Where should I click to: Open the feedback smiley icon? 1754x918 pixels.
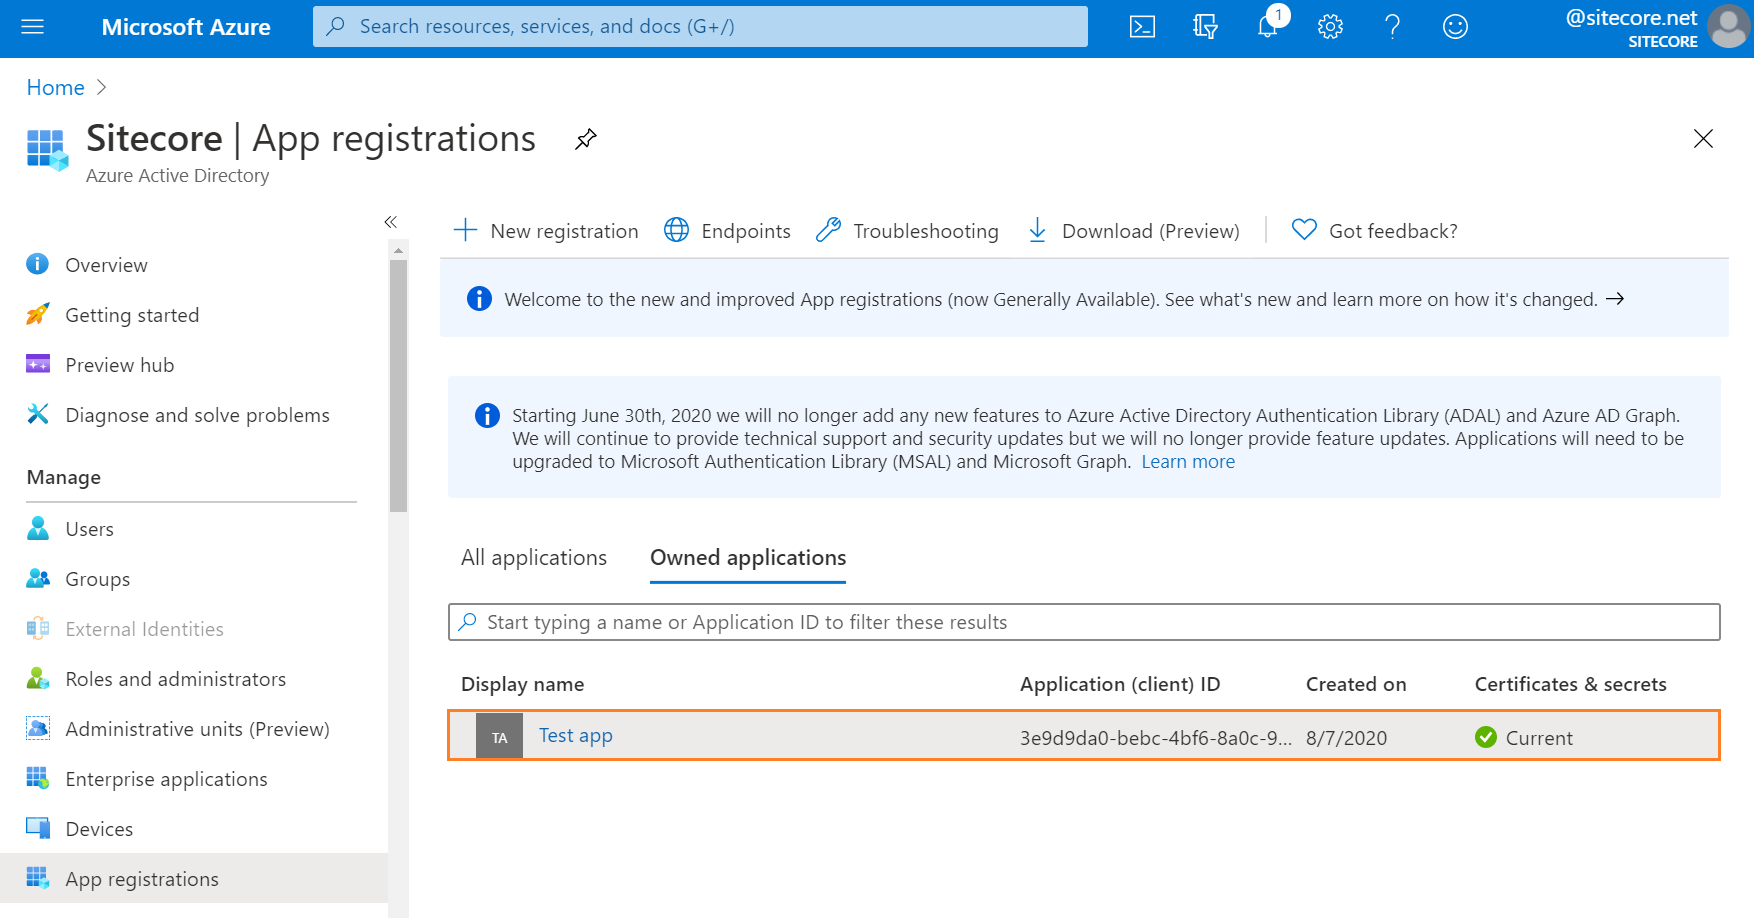[x=1455, y=27]
